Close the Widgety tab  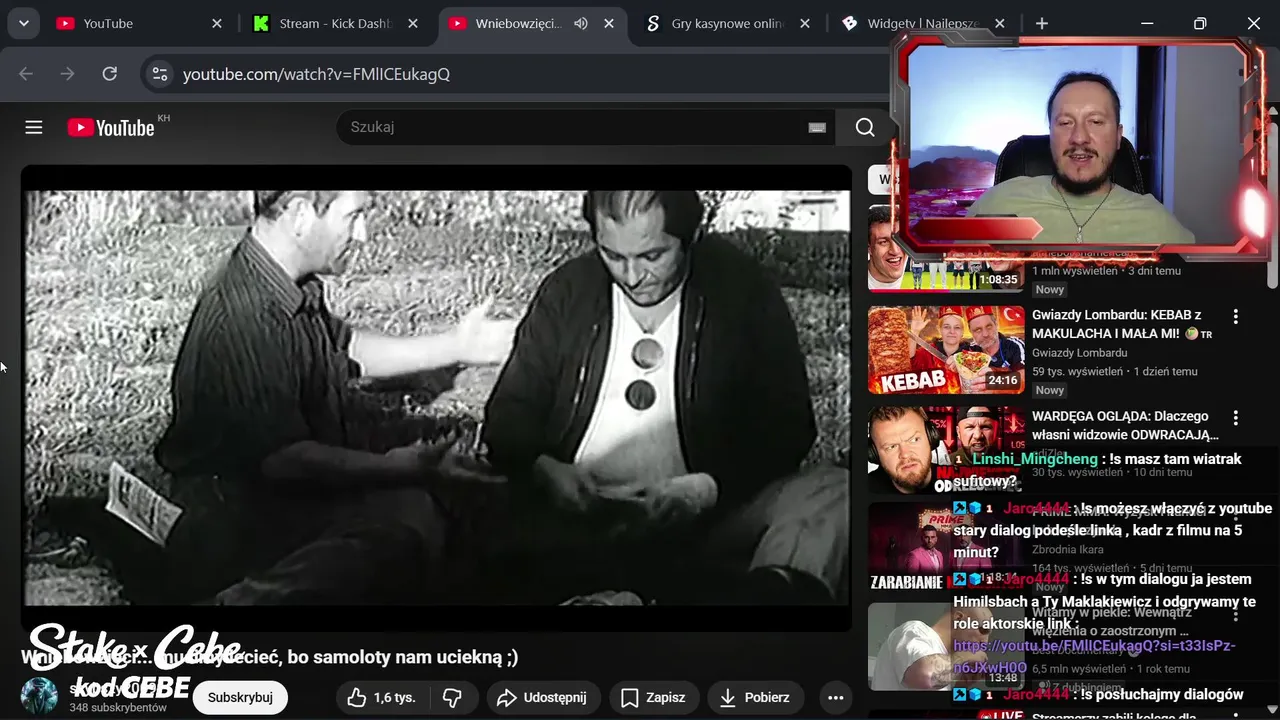(999, 23)
